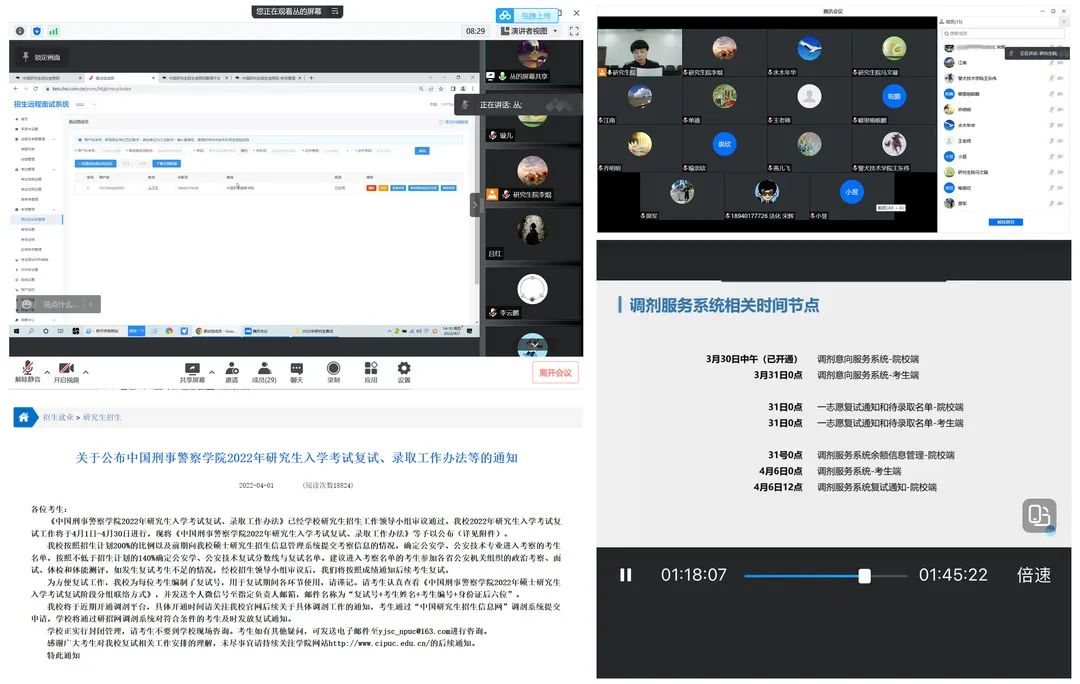This screenshot has width=1080, height=684.
Task: Select 王老师 tile in meeting grid
Action: coord(809,101)
